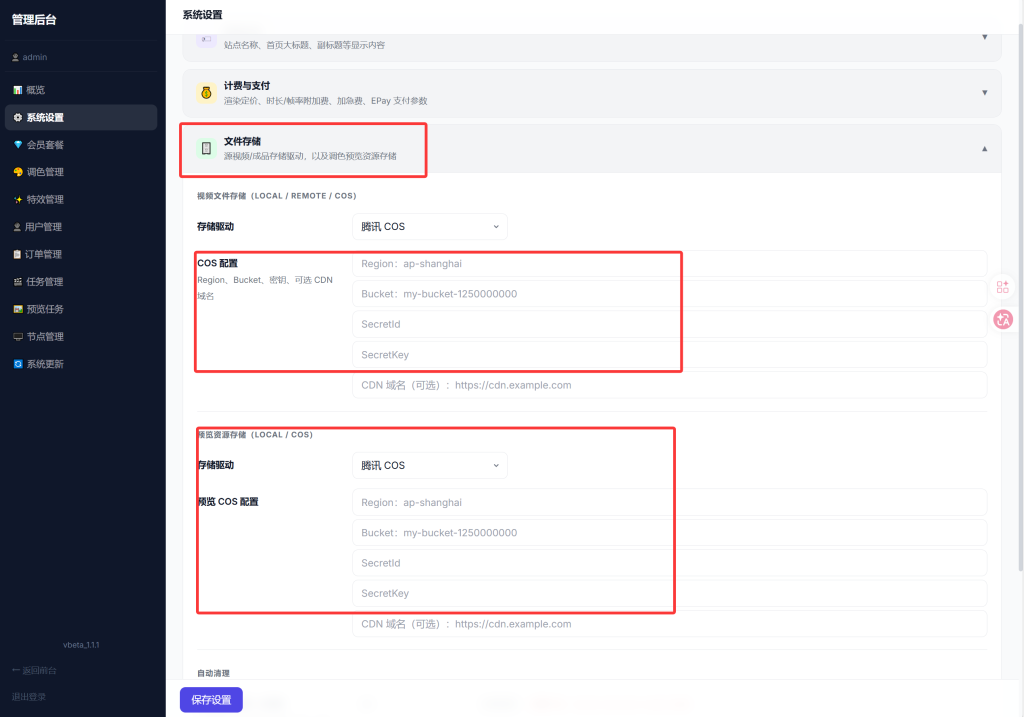Go to 调色管理 page
The height and width of the screenshot is (717, 1024).
click(45, 172)
